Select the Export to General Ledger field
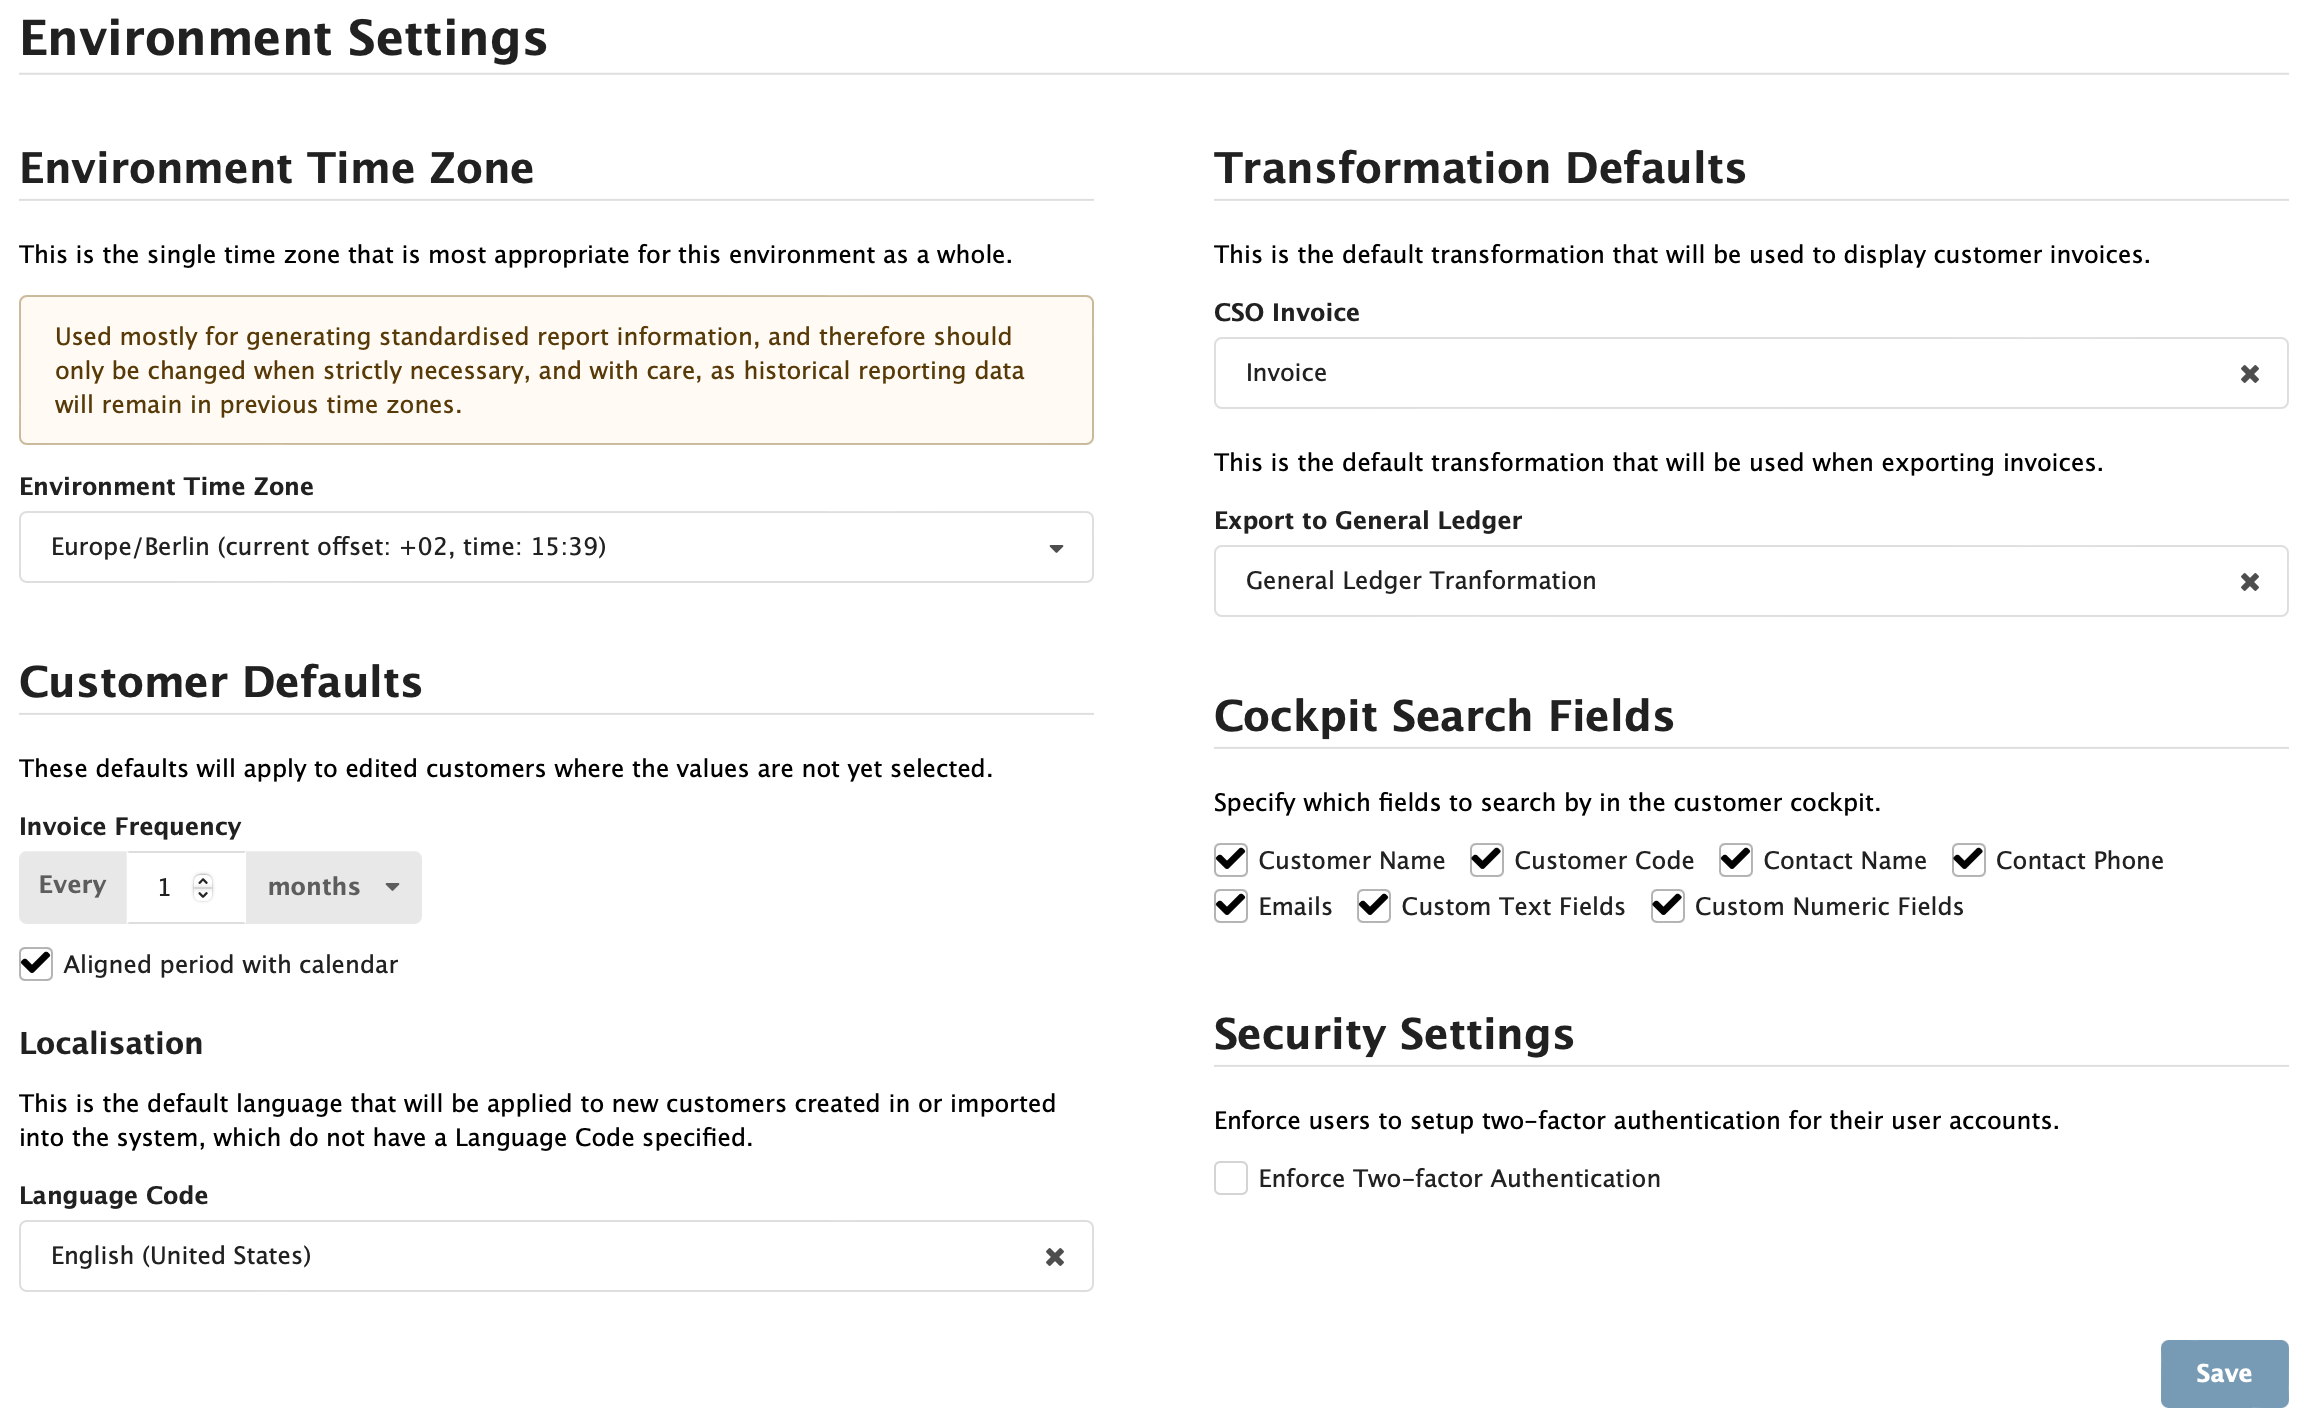Image resolution: width=2324 pixels, height=1426 pixels. [1700, 581]
